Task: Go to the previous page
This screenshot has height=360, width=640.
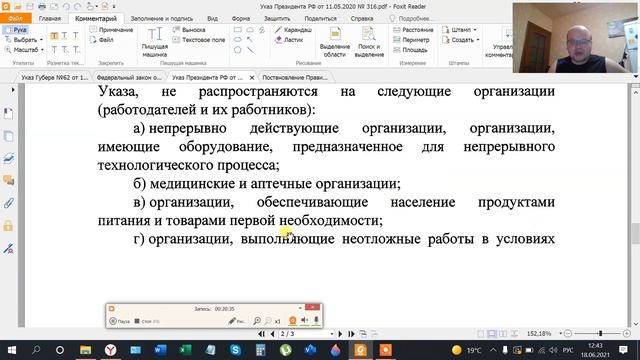Action: tap(273, 334)
